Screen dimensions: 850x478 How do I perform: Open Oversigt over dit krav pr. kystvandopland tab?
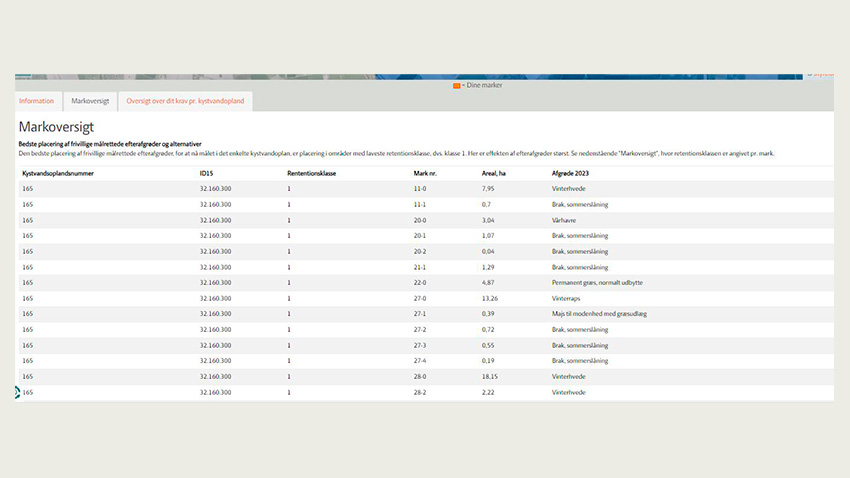(185, 101)
